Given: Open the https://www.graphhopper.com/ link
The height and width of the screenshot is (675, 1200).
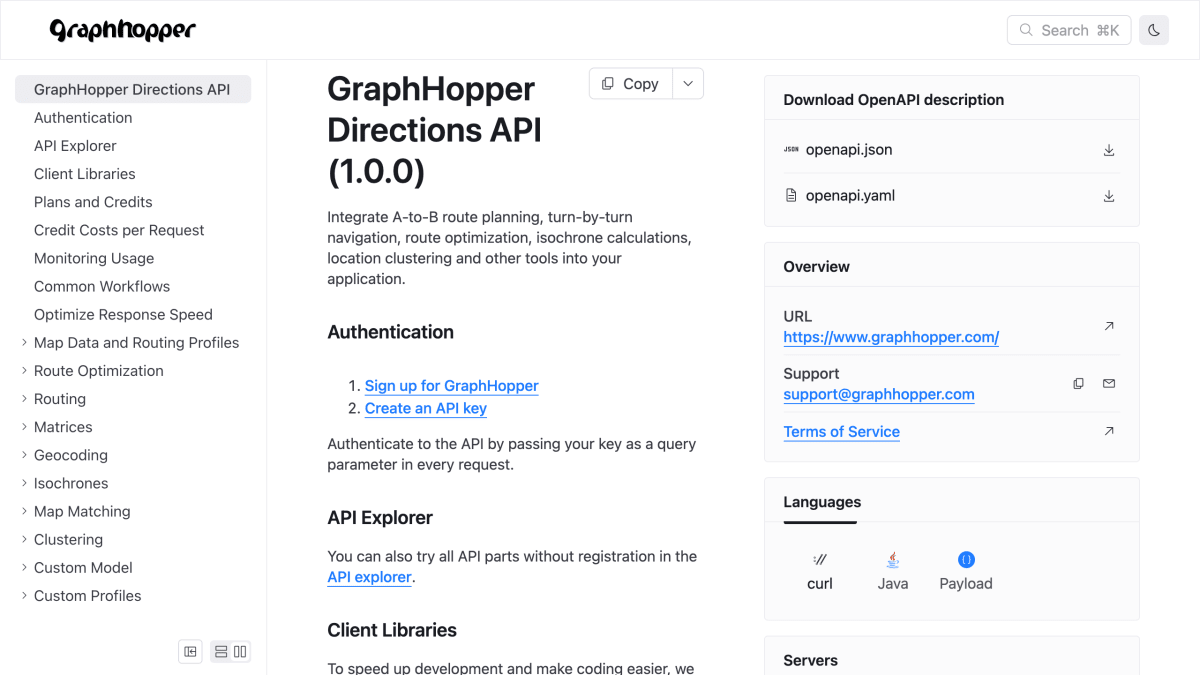Looking at the screenshot, I should click(891, 337).
